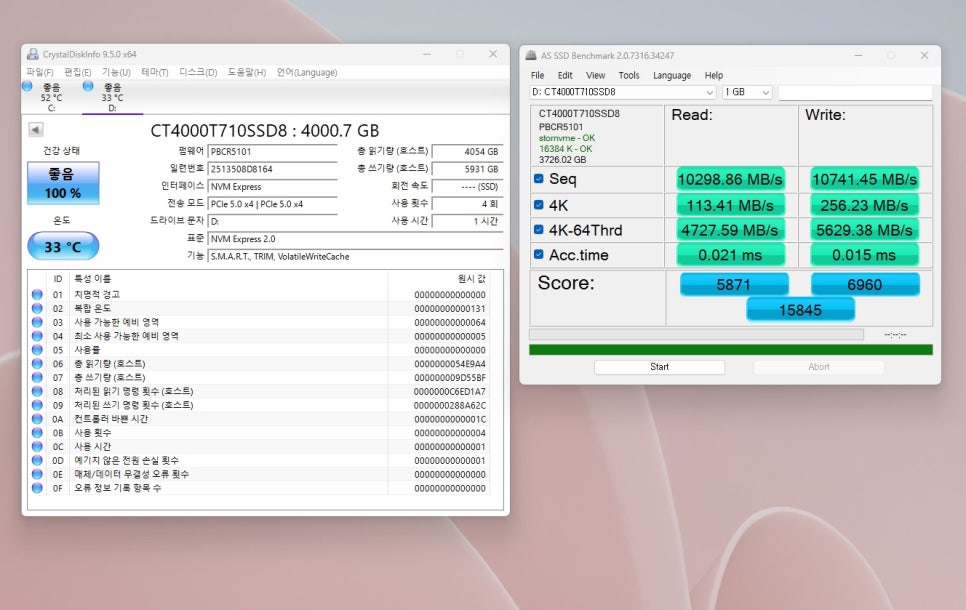Click the 33 °C temperature button
This screenshot has height=610, width=966.
click(x=63, y=246)
